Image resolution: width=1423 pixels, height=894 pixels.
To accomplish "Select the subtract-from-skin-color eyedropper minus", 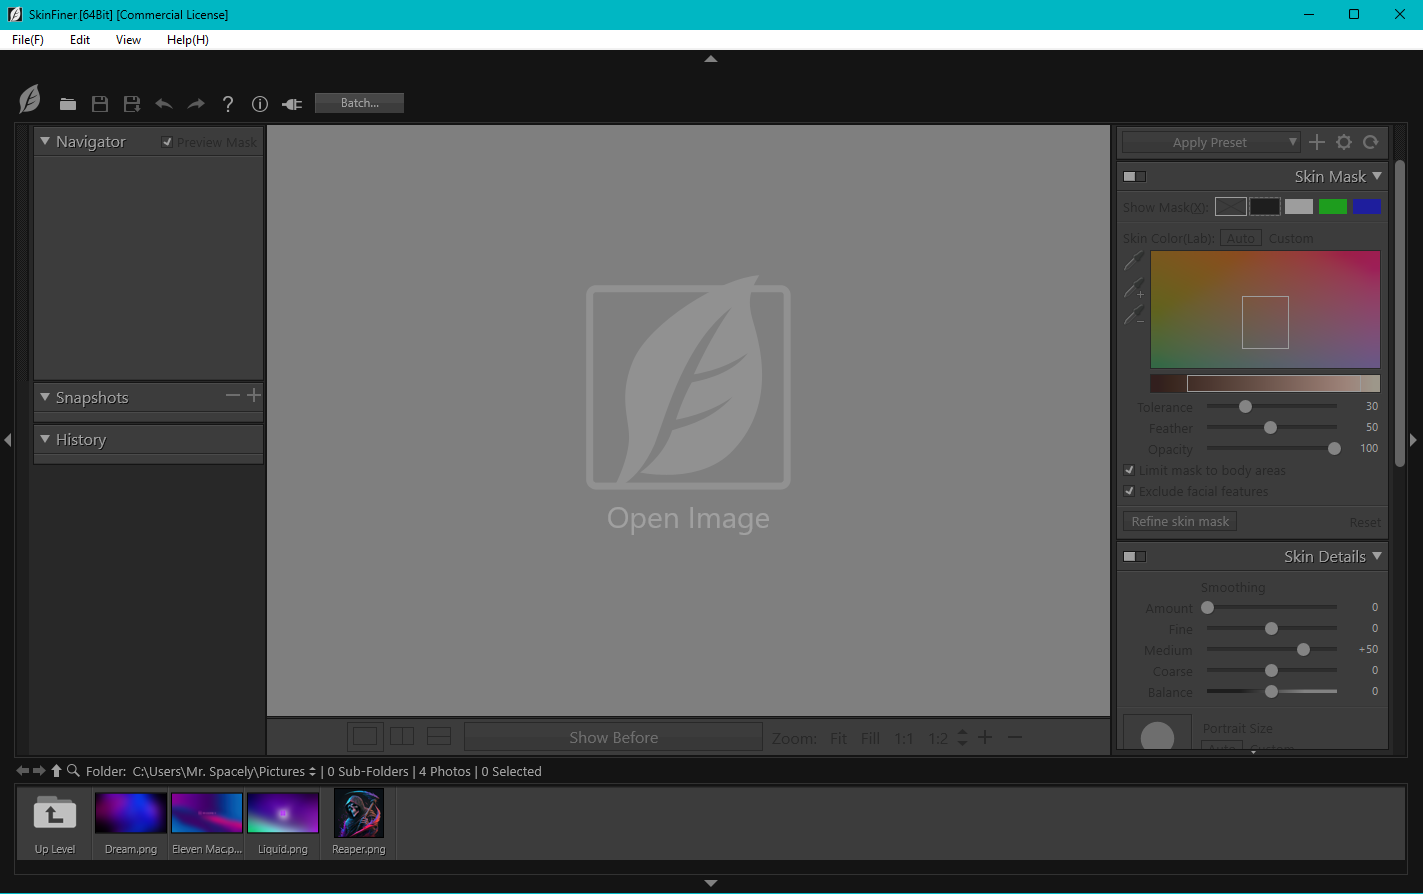I will [1134, 315].
